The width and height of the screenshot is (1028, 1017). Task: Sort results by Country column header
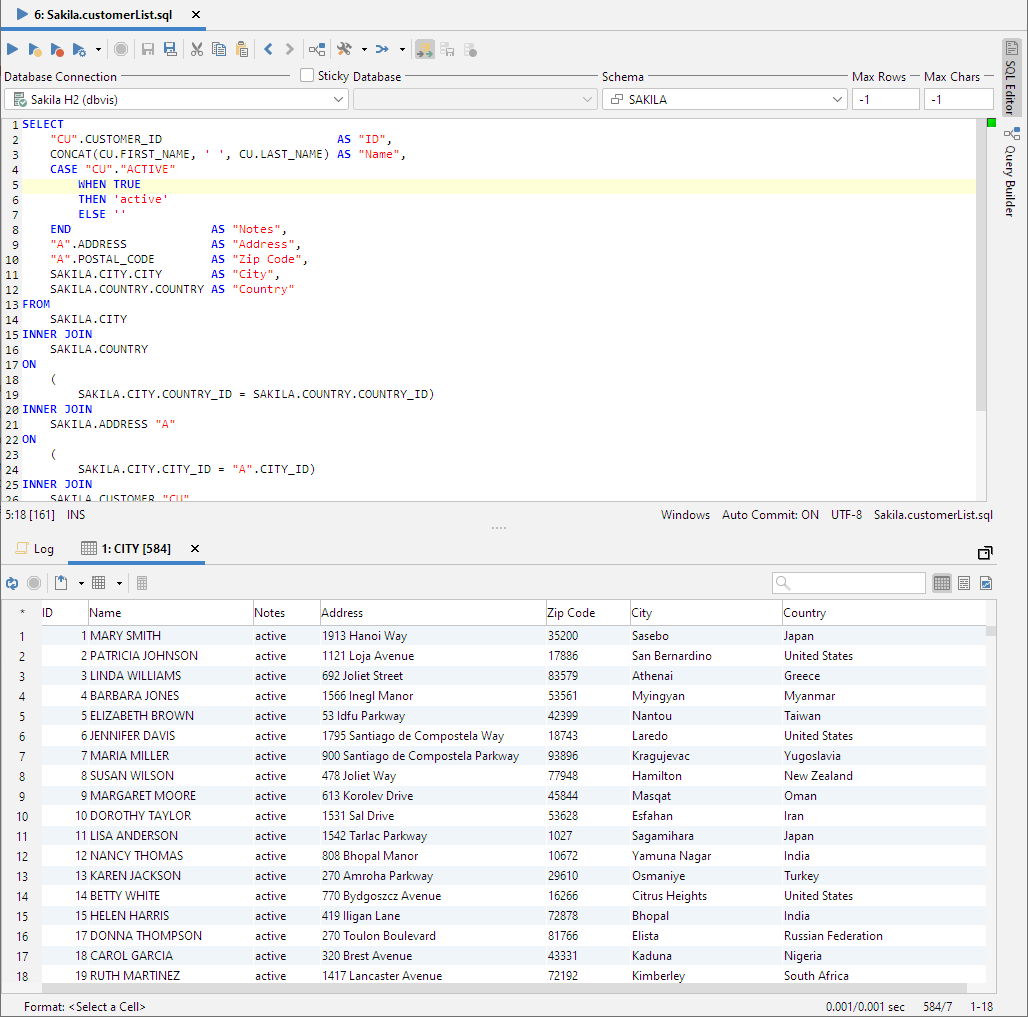pyautogui.click(x=805, y=613)
